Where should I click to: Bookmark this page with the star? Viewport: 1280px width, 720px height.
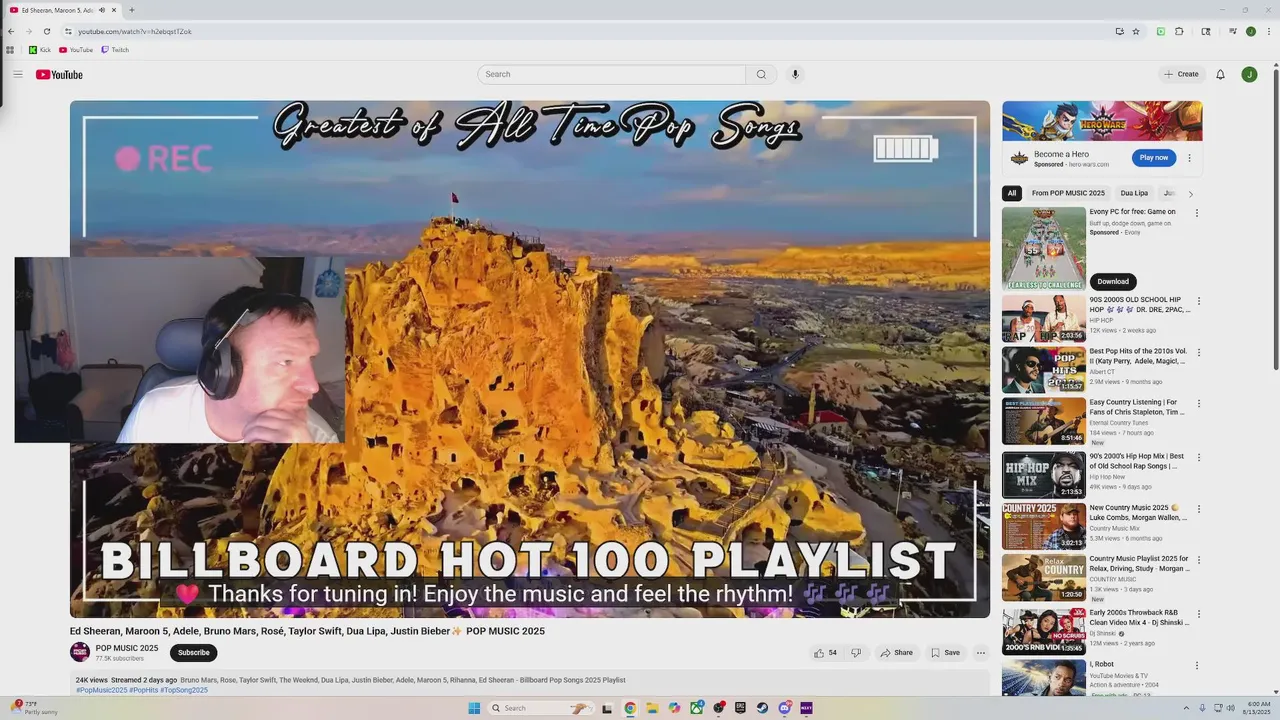(1136, 31)
